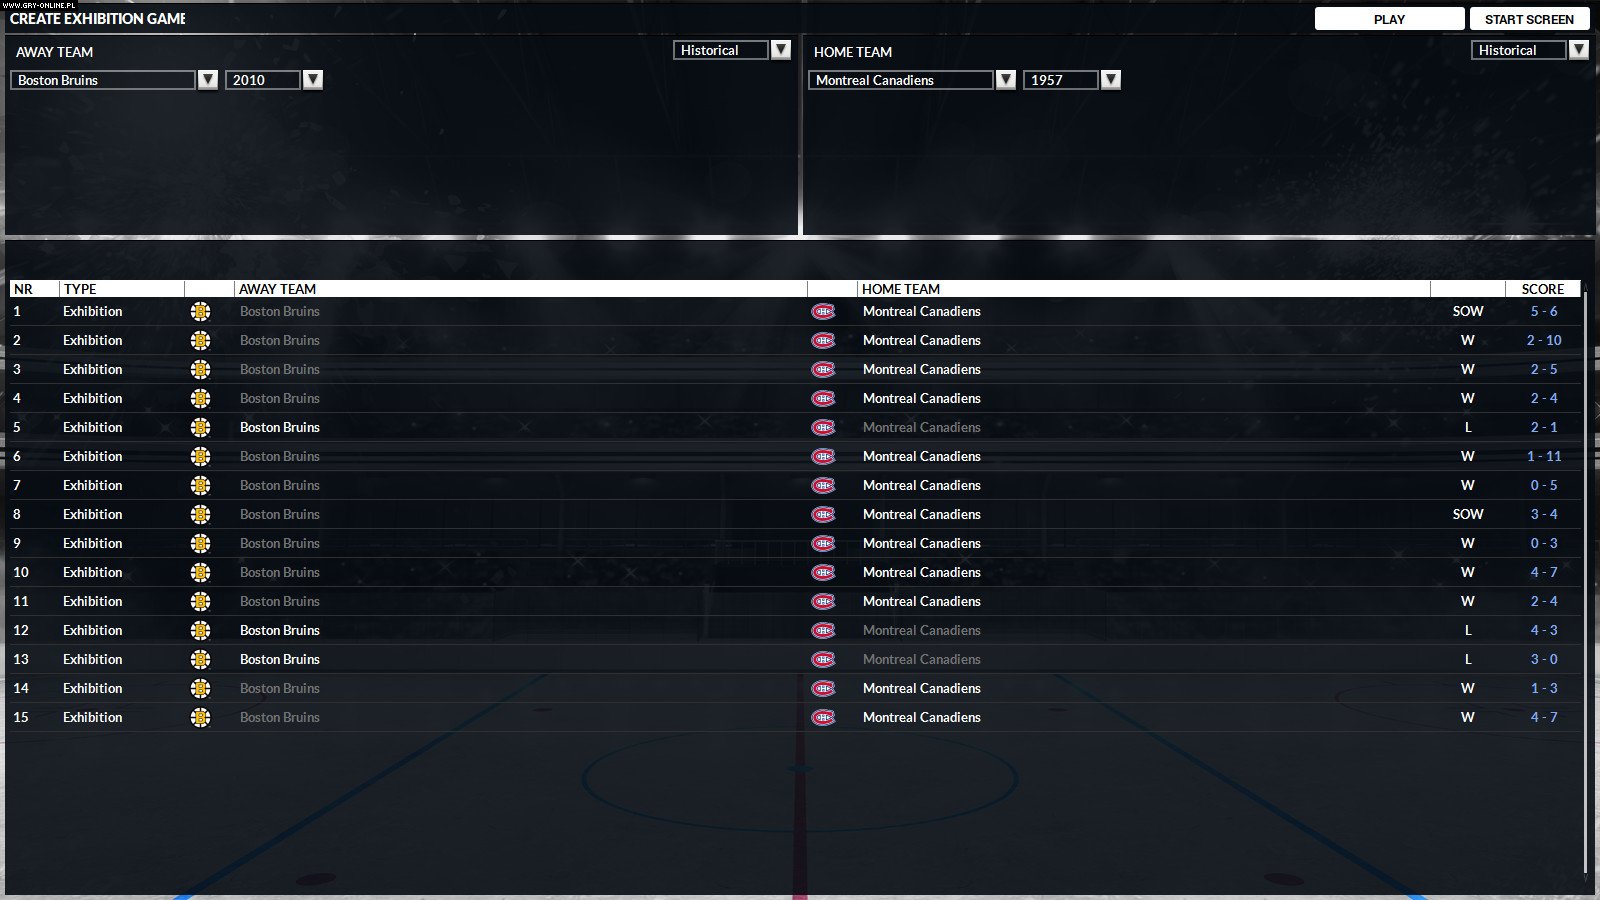Return via the START SCREEN button
Screen dimensions: 1600x900
point(1530,18)
